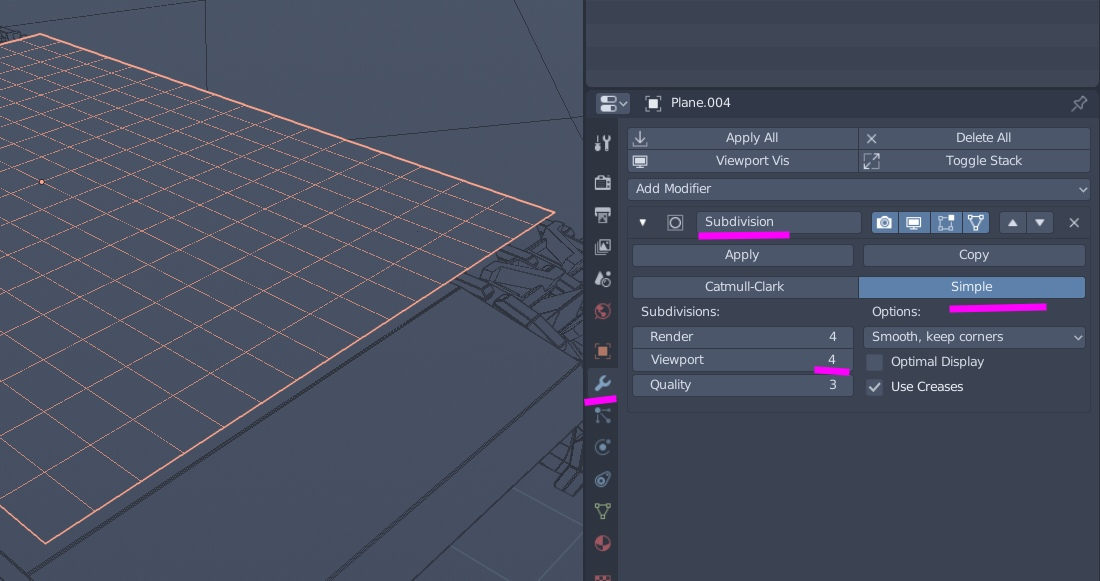Click the Plane.004 object name

point(700,103)
